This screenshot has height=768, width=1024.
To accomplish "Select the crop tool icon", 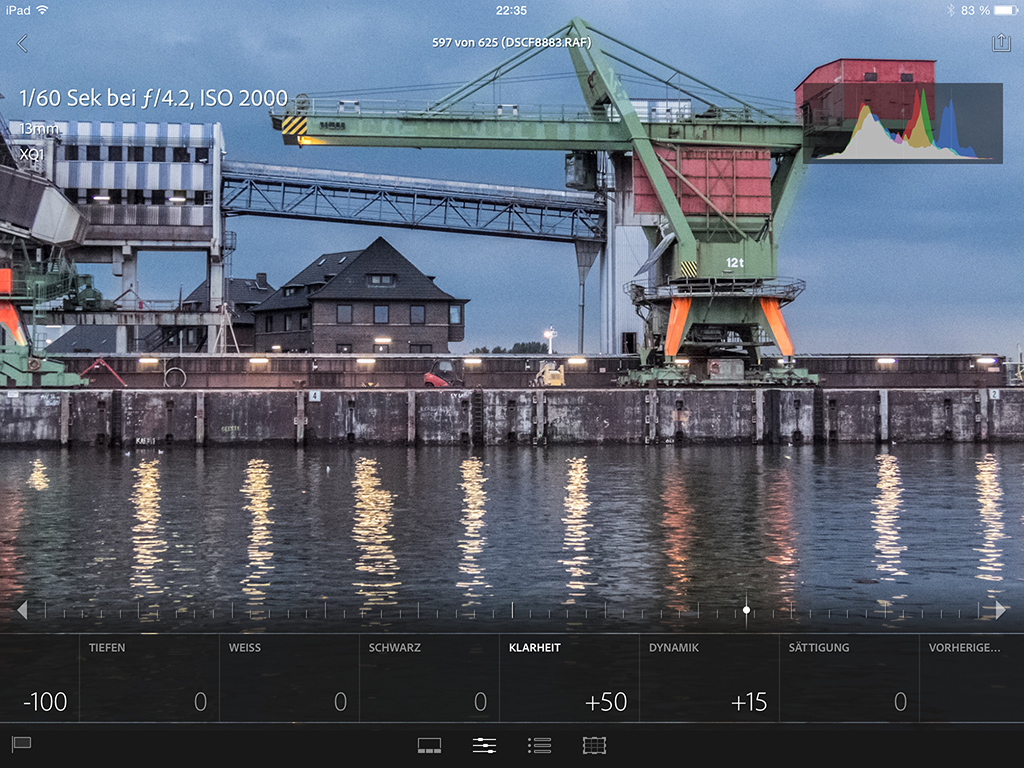I will click(x=594, y=745).
